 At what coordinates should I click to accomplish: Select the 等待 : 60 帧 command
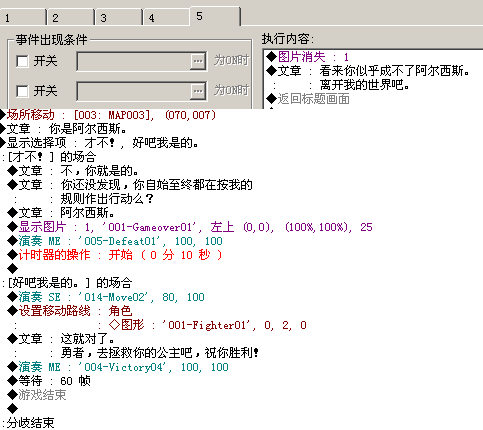(x=49, y=381)
